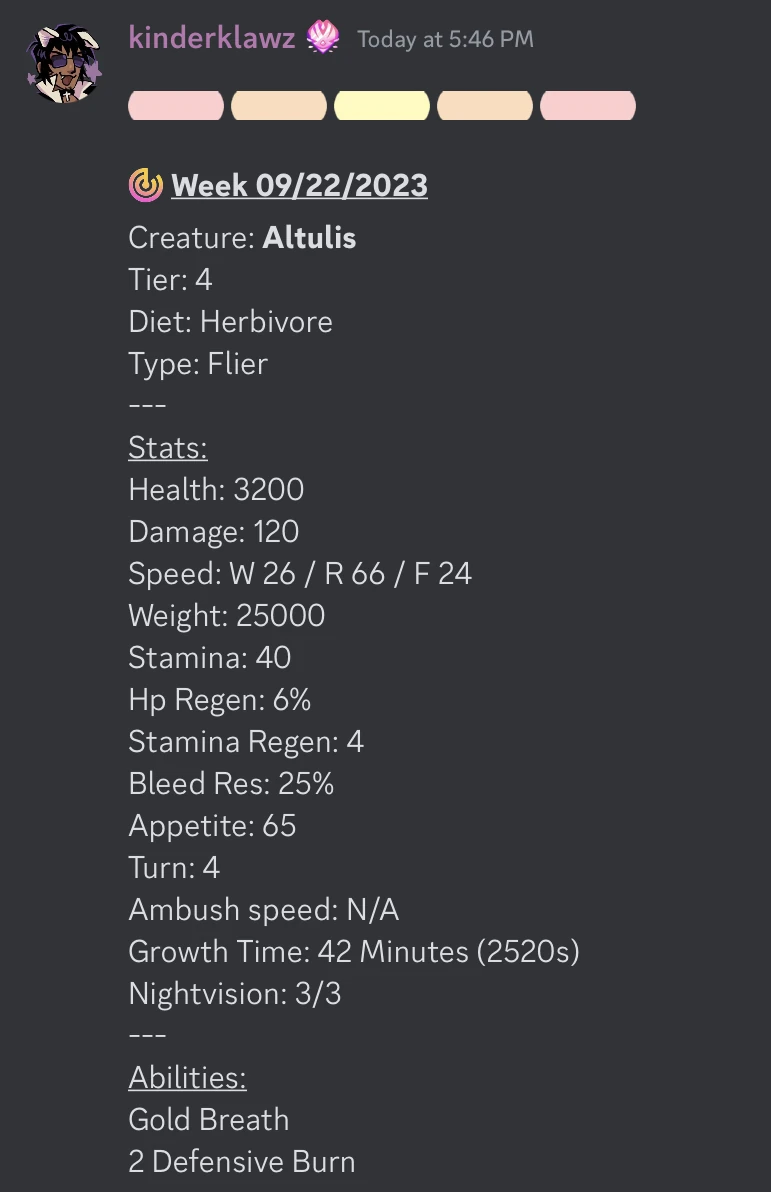
Task: Click the underlined Abilities: header
Action: coord(186,1077)
